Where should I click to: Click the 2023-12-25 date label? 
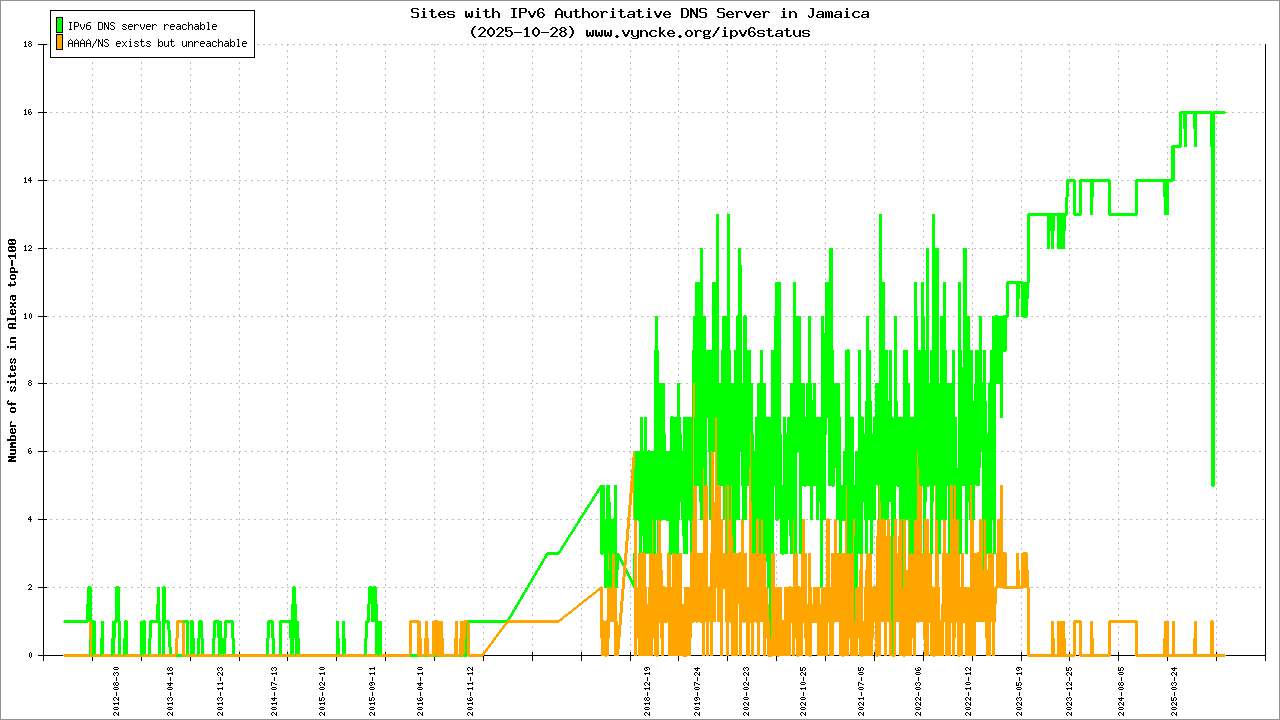tap(1069, 689)
